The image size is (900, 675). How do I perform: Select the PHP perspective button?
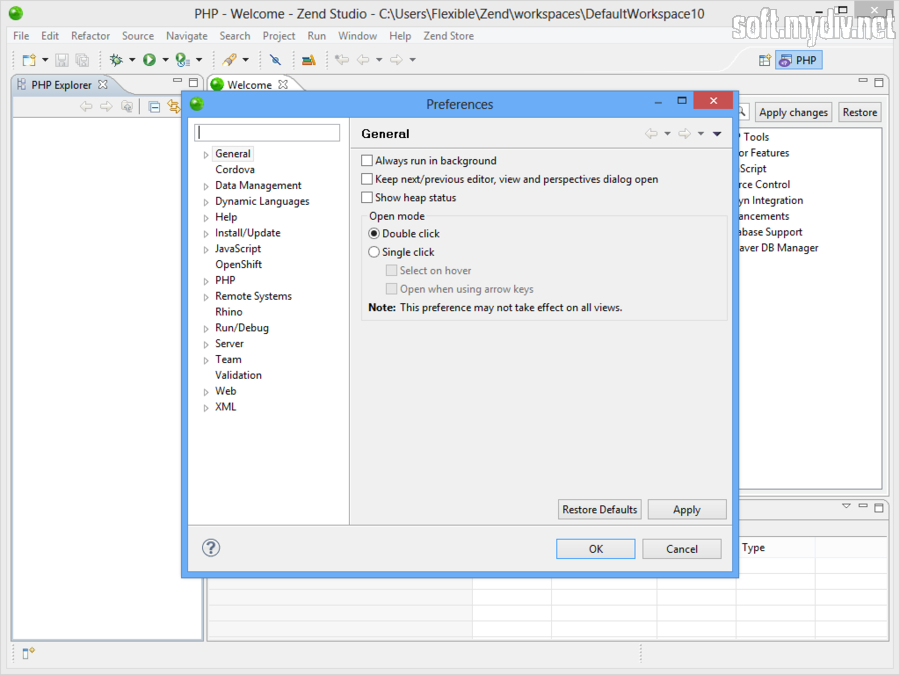798,60
